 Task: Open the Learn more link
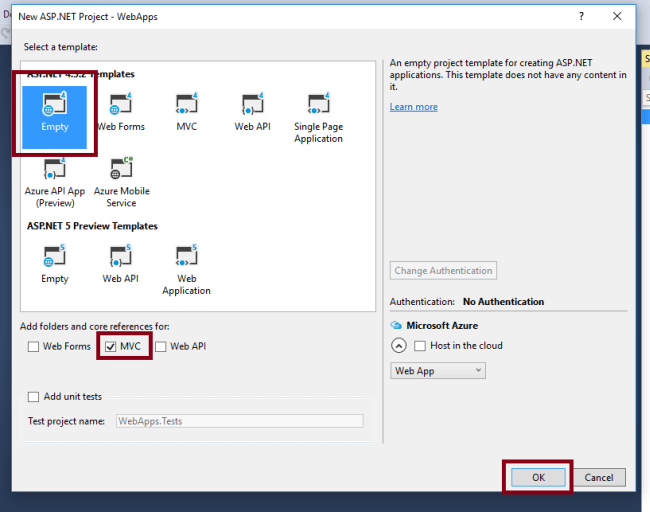pyautogui.click(x=413, y=107)
